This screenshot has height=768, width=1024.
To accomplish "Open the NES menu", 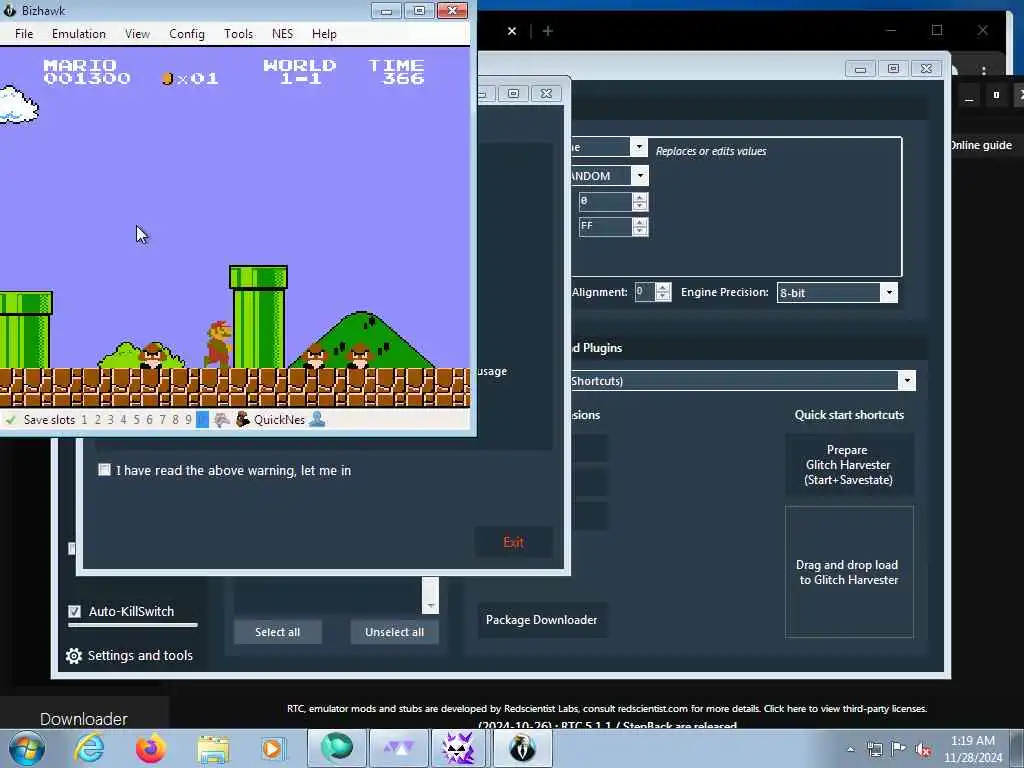I will tap(283, 34).
